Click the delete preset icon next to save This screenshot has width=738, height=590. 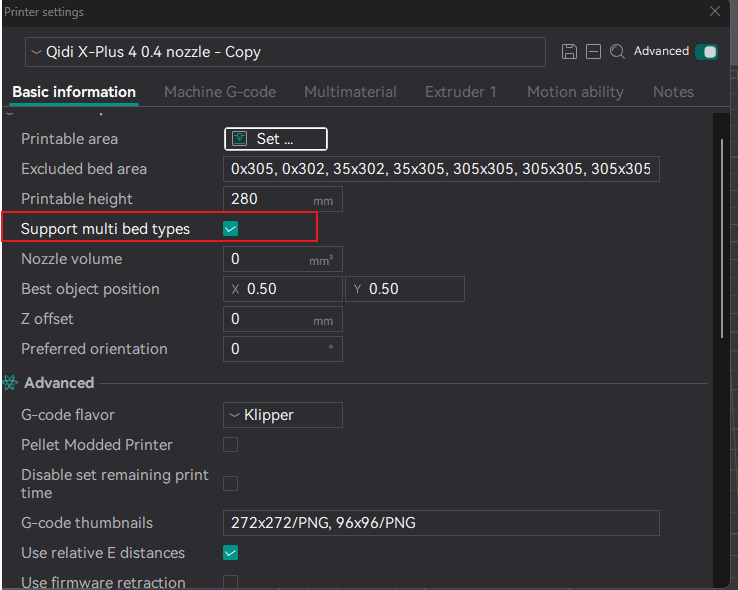[x=593, y=51]
